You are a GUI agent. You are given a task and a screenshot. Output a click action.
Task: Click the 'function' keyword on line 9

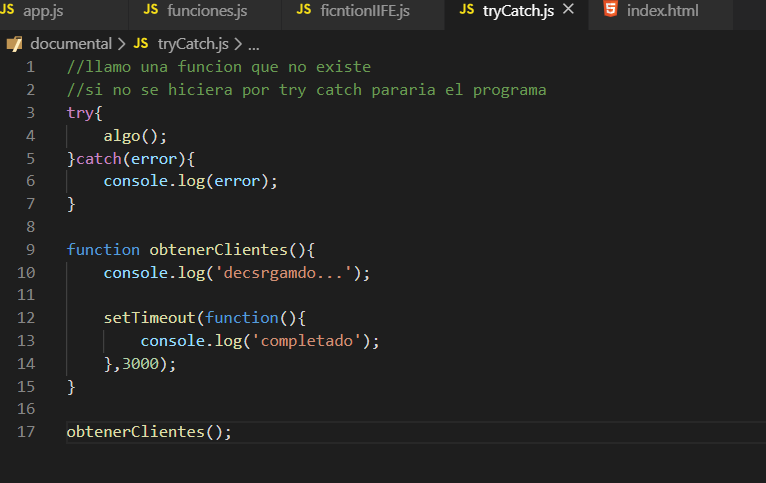point(104,250)
